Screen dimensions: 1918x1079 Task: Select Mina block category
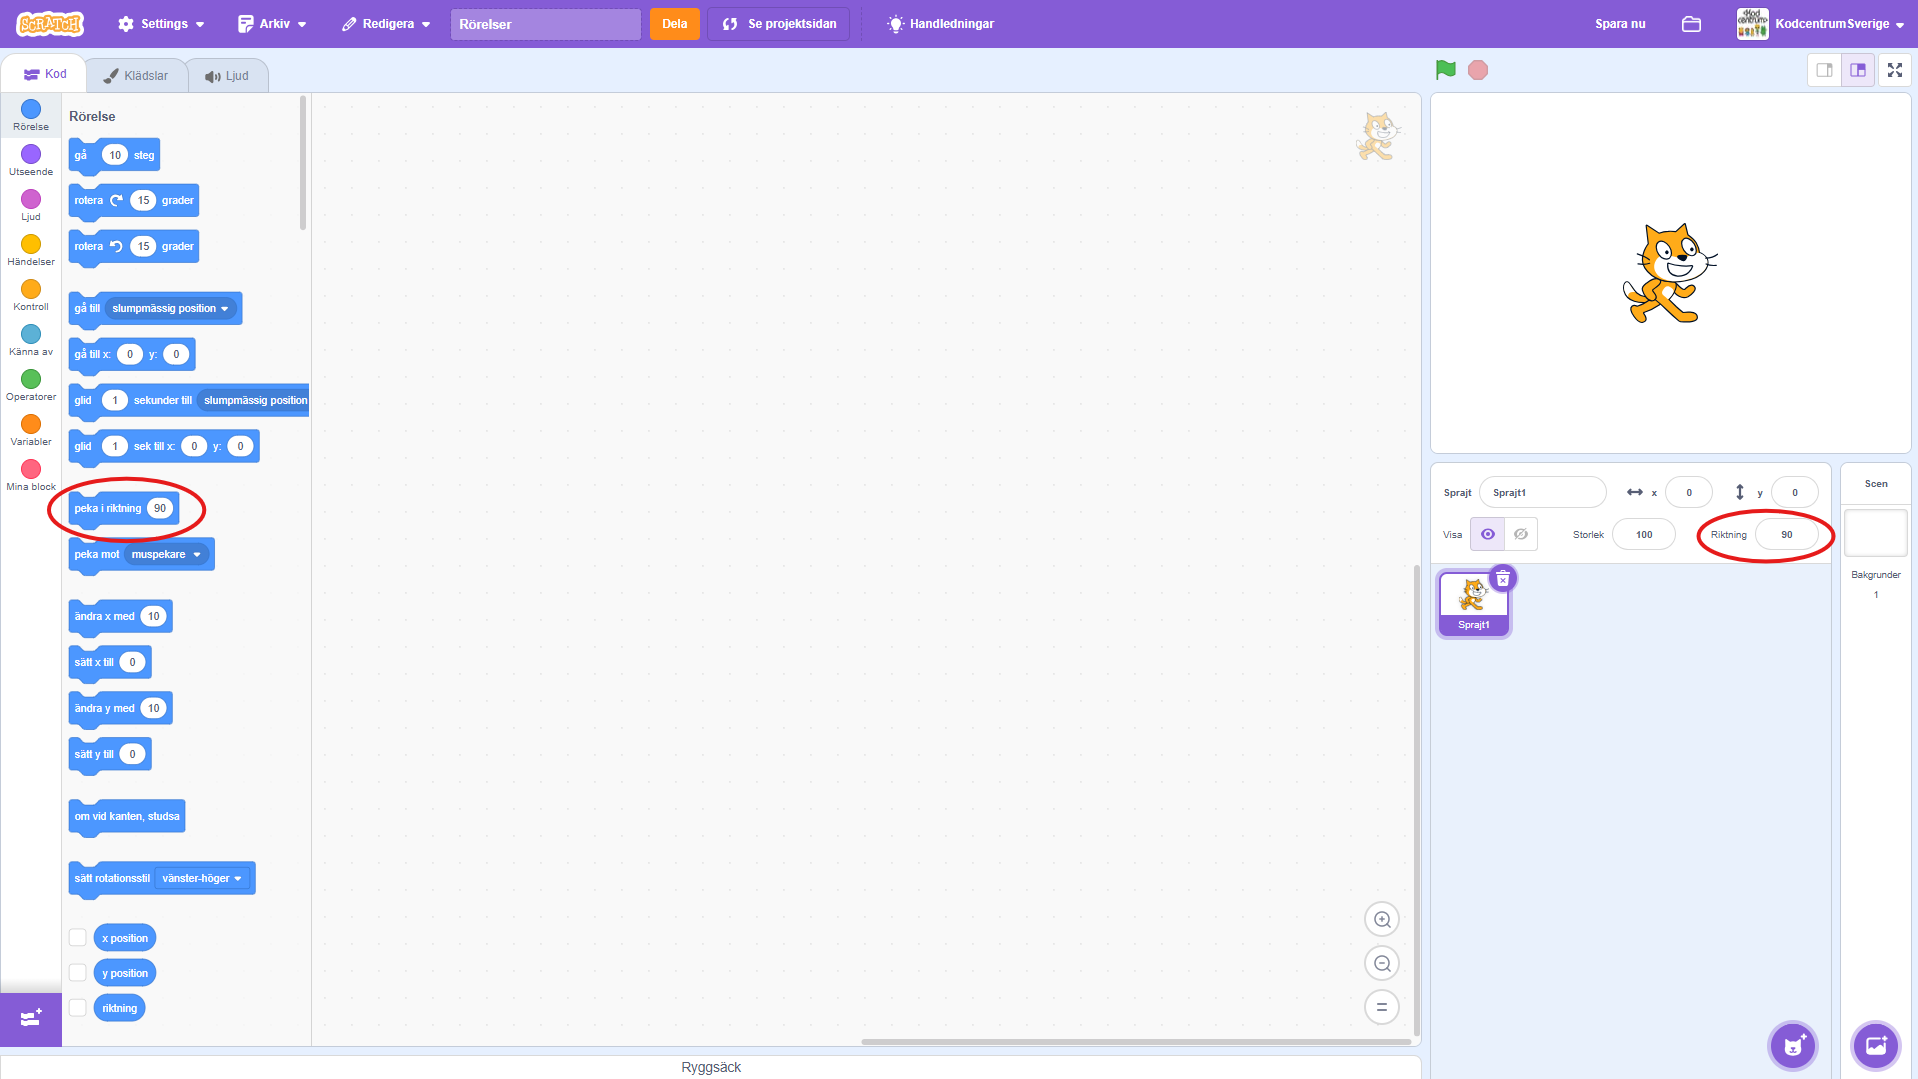pyautogui.click(x=31, y=475)
